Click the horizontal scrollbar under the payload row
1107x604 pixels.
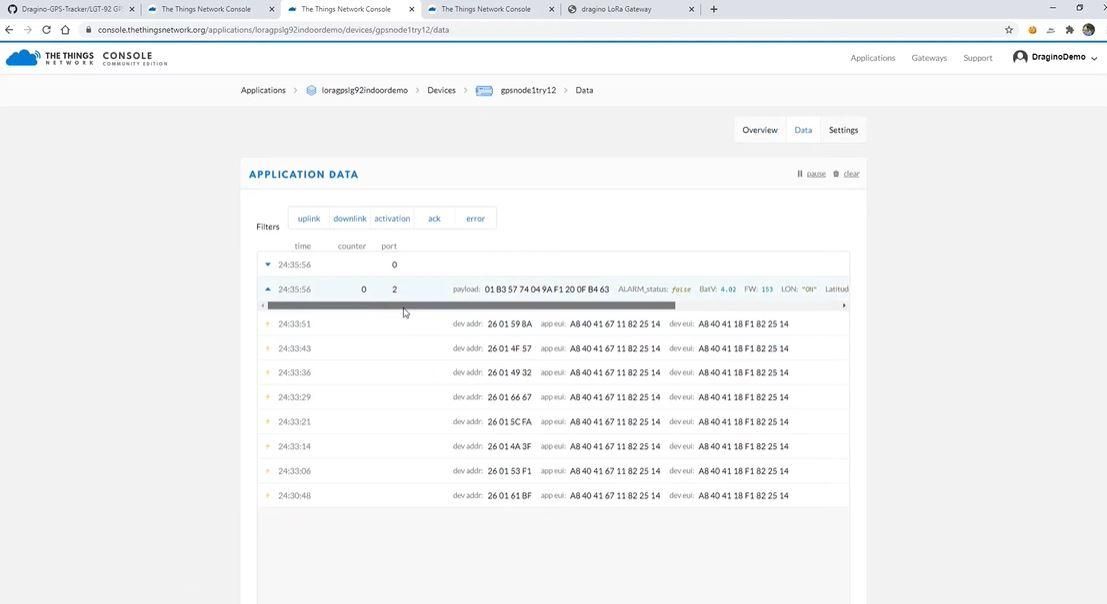pos(471,306)
